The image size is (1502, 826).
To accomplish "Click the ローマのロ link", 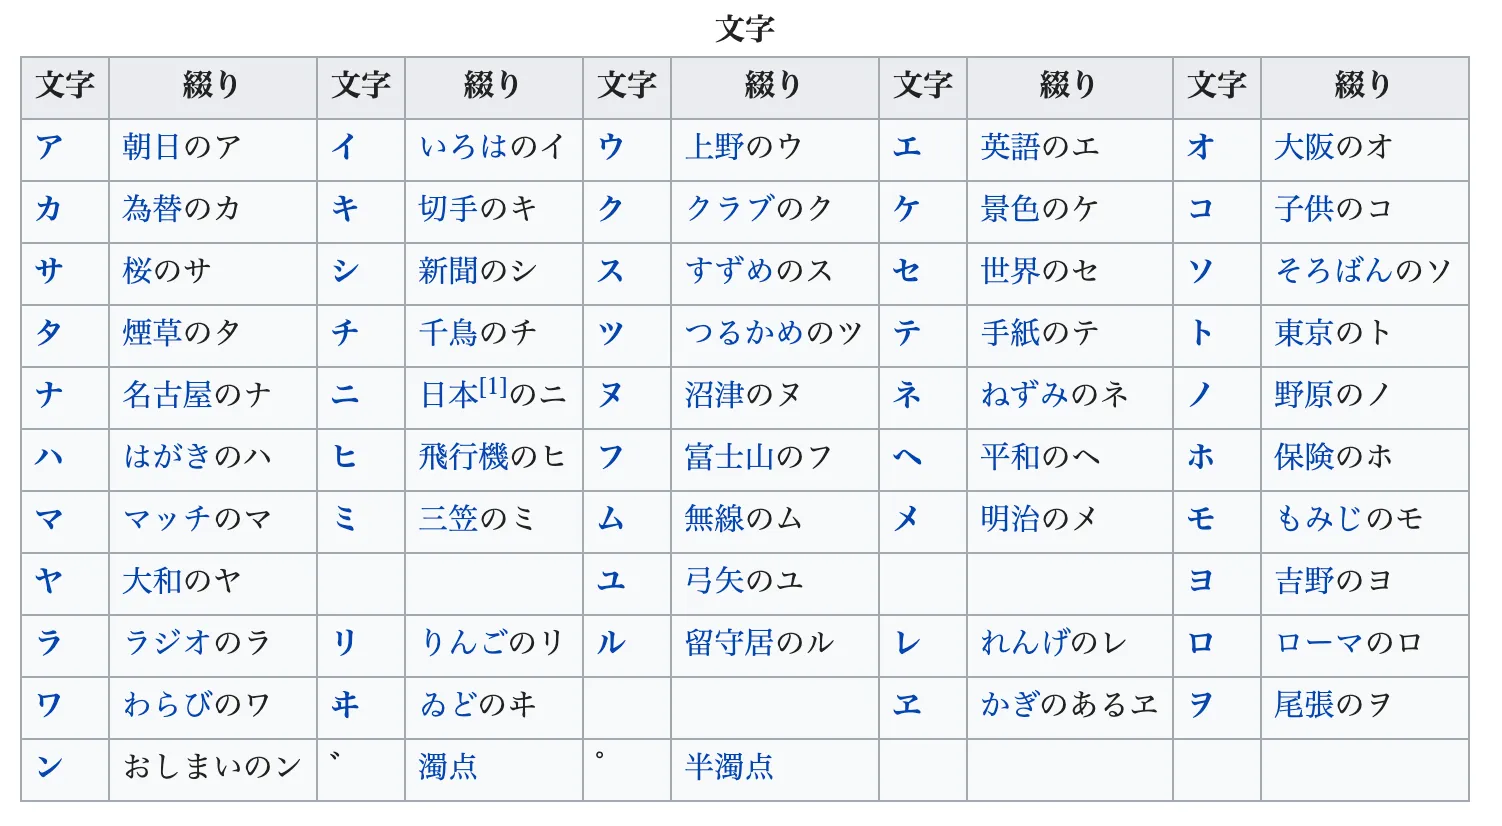I will point(1348,644).
